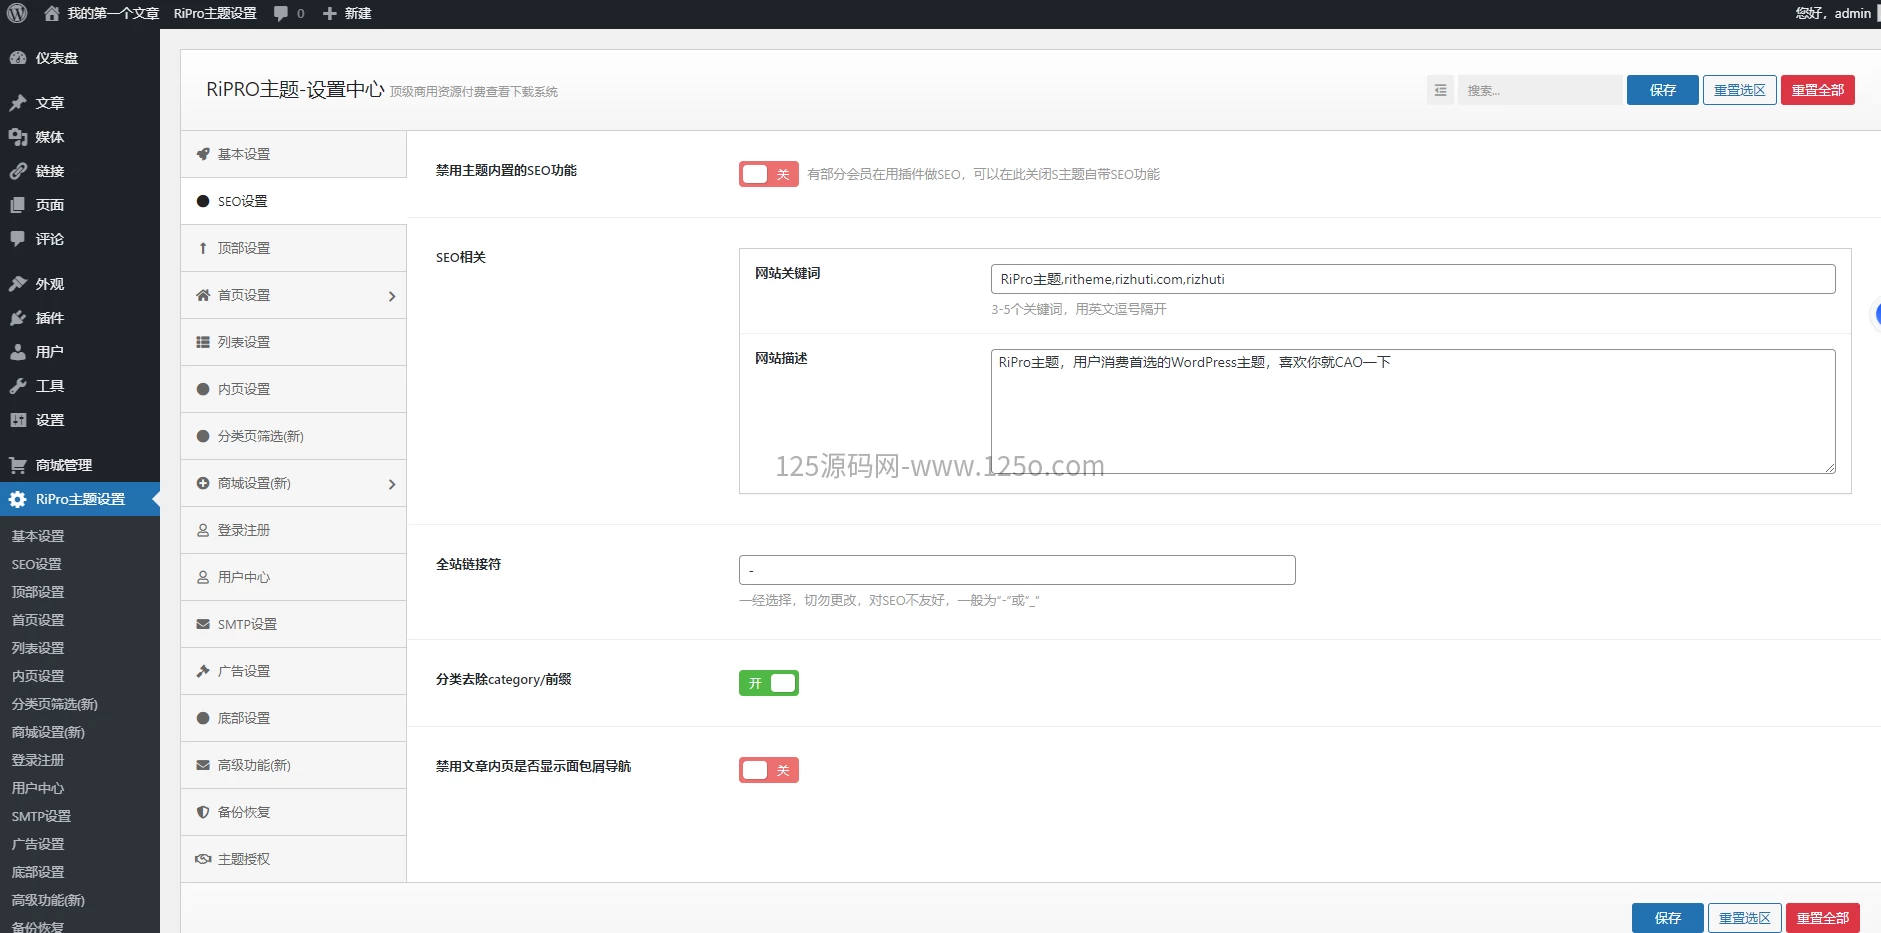This screenshot has height=933, width=1881.
Task: Click the 搜索 settings search box
Action: click(x=1538, y=90)
